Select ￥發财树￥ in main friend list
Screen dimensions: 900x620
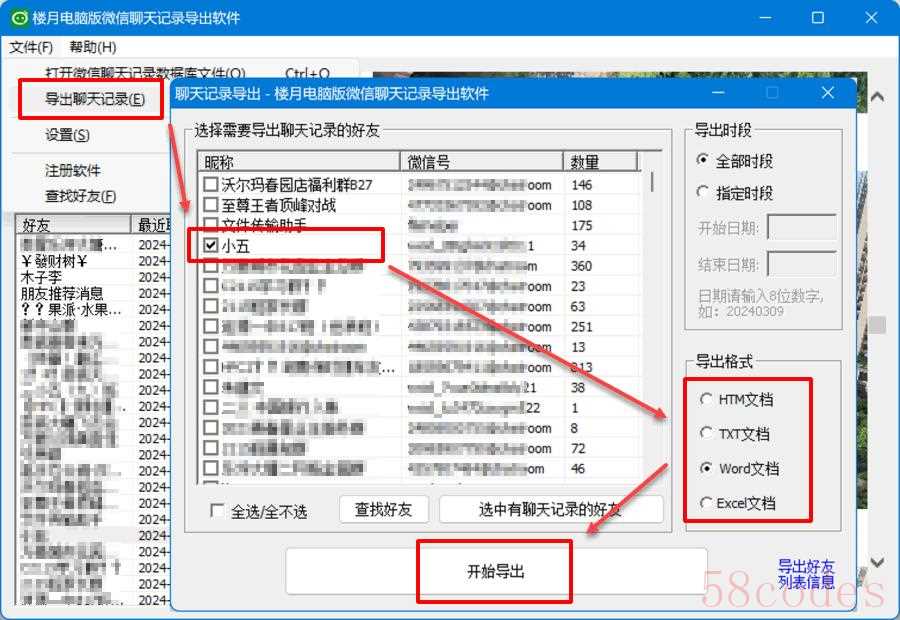(x=55, y=262)
